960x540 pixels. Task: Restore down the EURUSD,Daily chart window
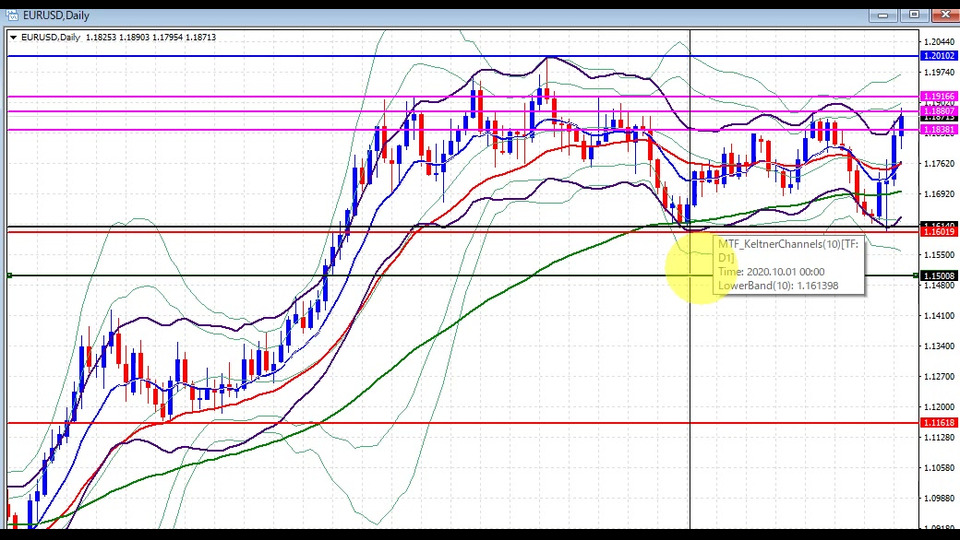pos(914,15)
